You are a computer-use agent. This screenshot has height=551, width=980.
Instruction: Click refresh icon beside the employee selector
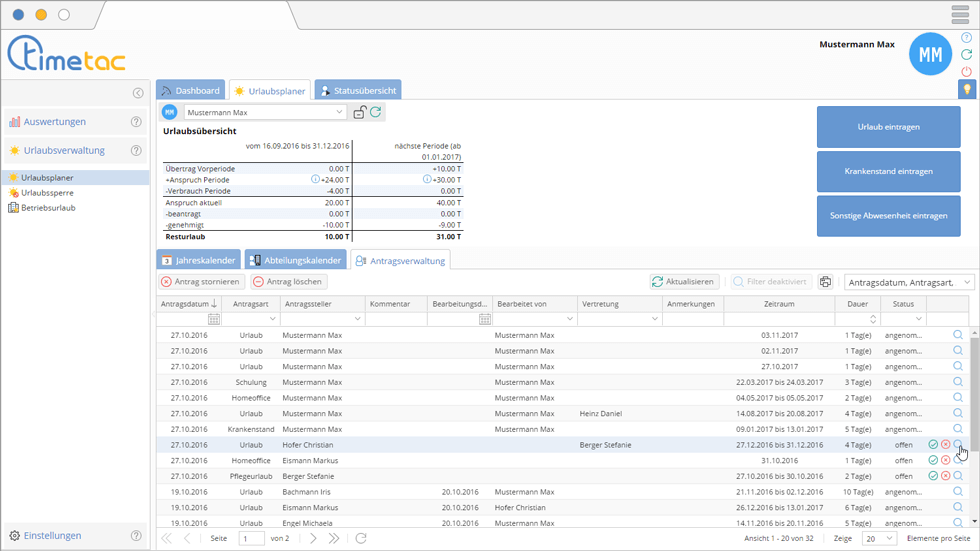pos(375,113)
